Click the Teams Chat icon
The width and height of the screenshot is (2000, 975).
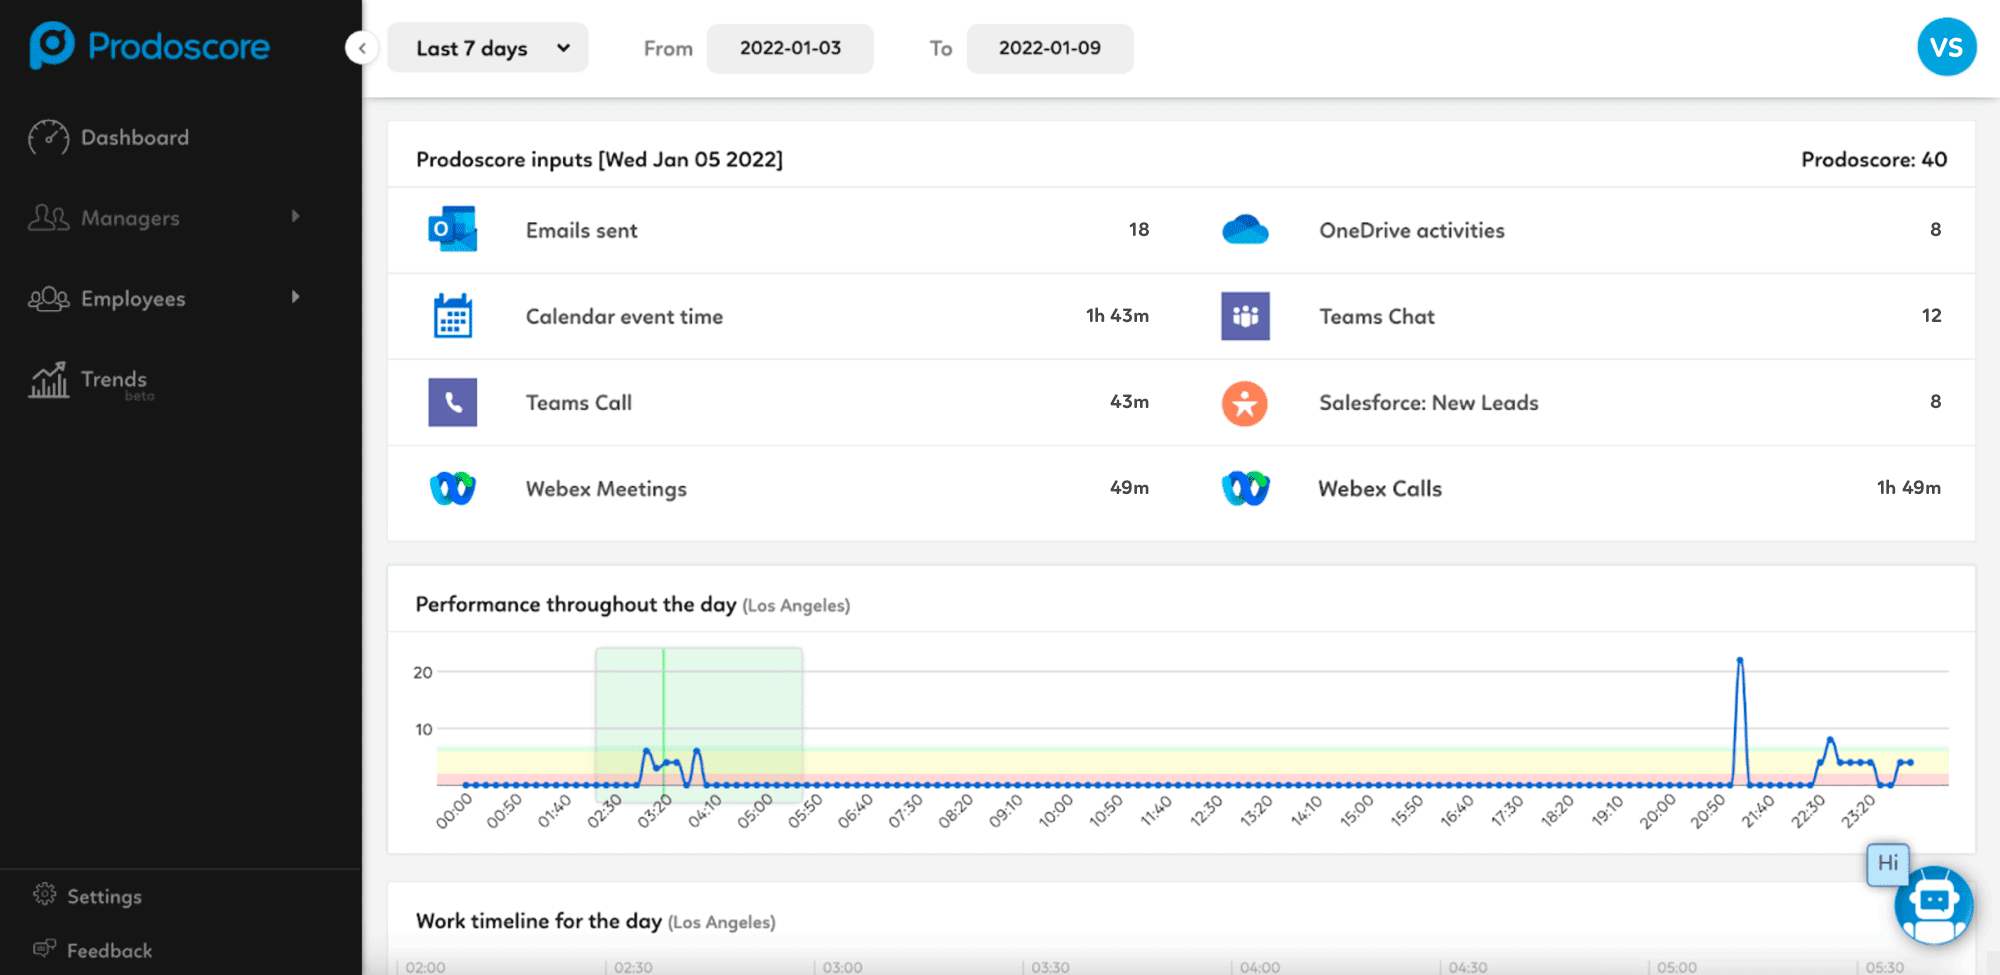tap(1245, 316)
